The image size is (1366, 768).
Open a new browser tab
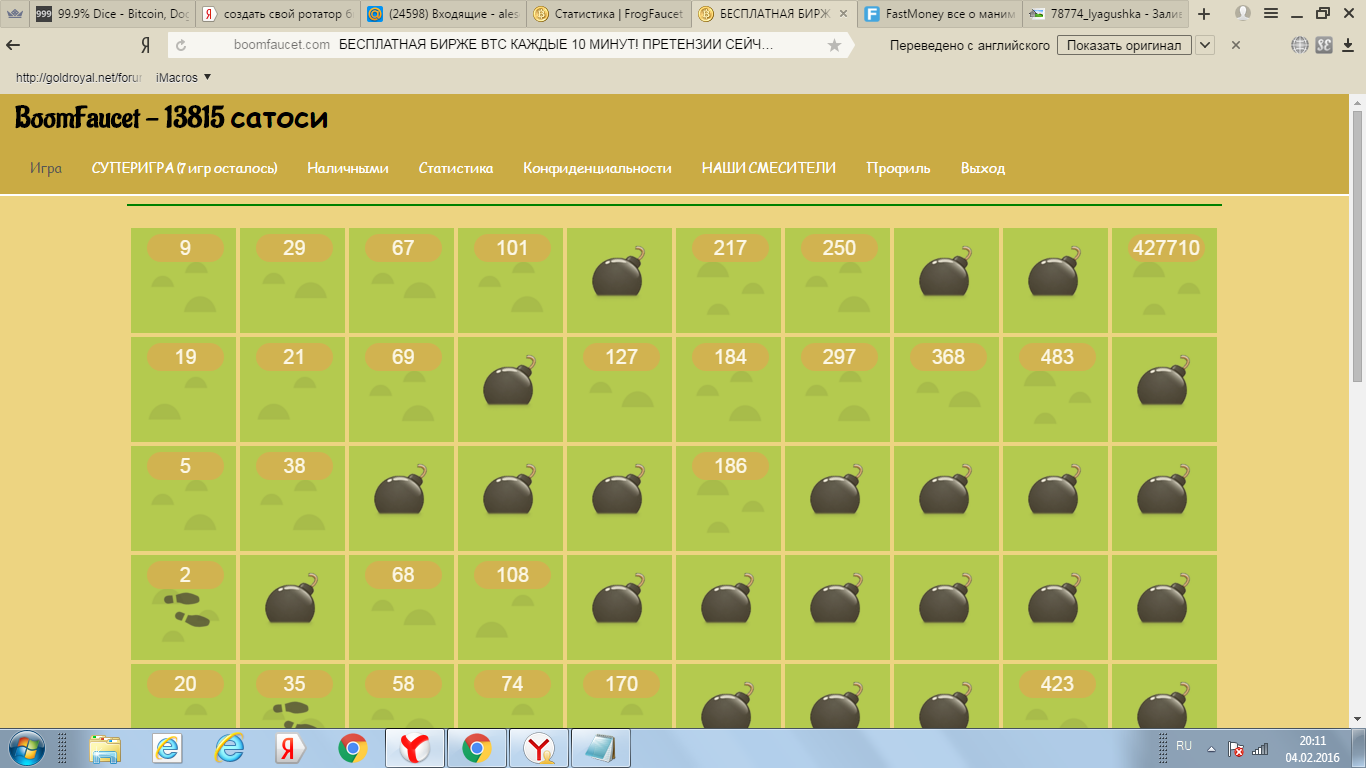tap(1204, 14)
